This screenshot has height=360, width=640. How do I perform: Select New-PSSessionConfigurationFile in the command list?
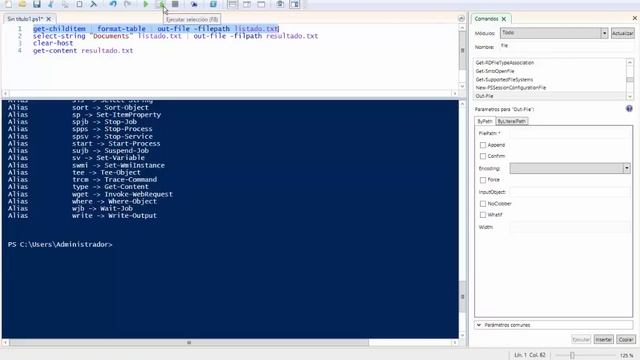pyautogui.click(x=511, y=88)
